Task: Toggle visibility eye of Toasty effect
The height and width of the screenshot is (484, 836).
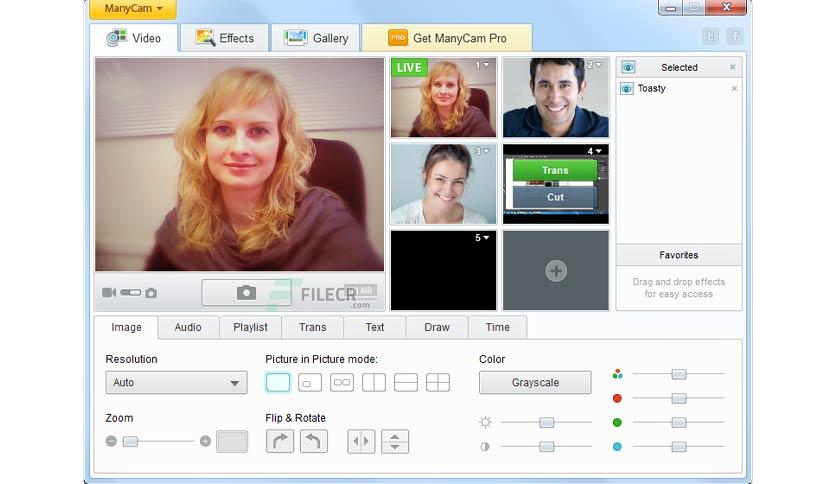Action: [x=627, y=88]
